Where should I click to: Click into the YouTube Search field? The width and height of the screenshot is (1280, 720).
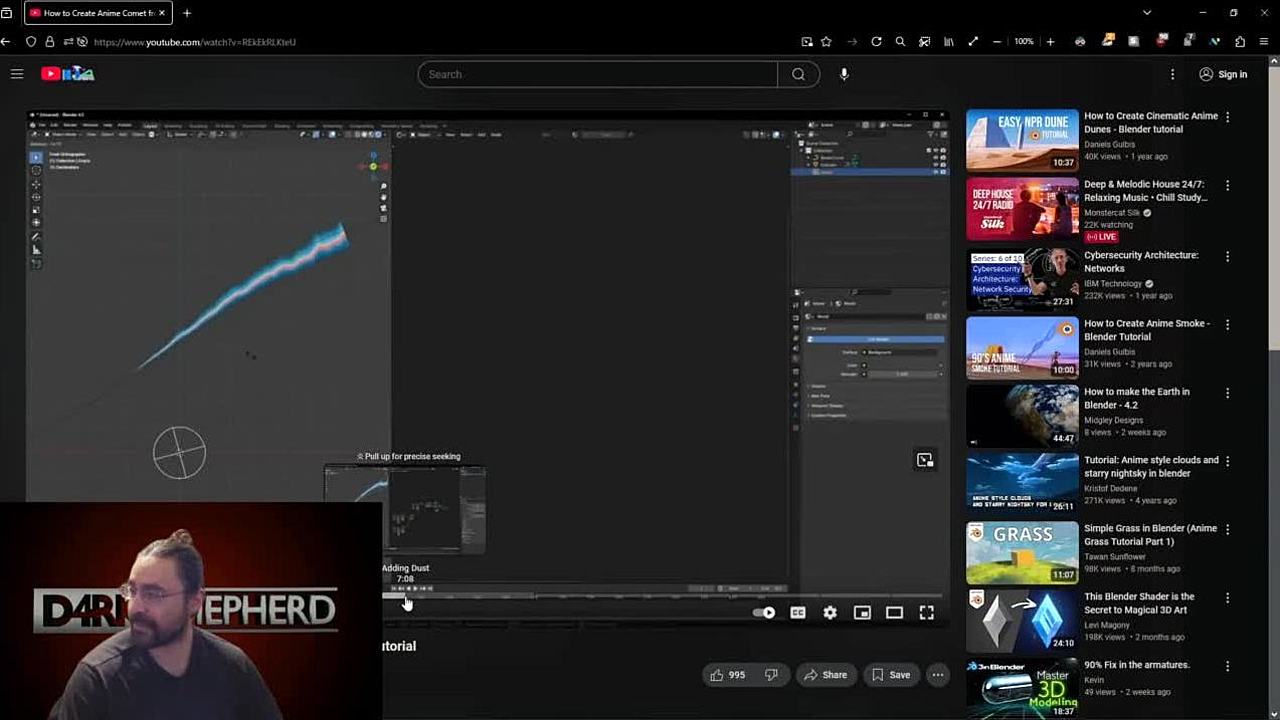coord(597,74)
